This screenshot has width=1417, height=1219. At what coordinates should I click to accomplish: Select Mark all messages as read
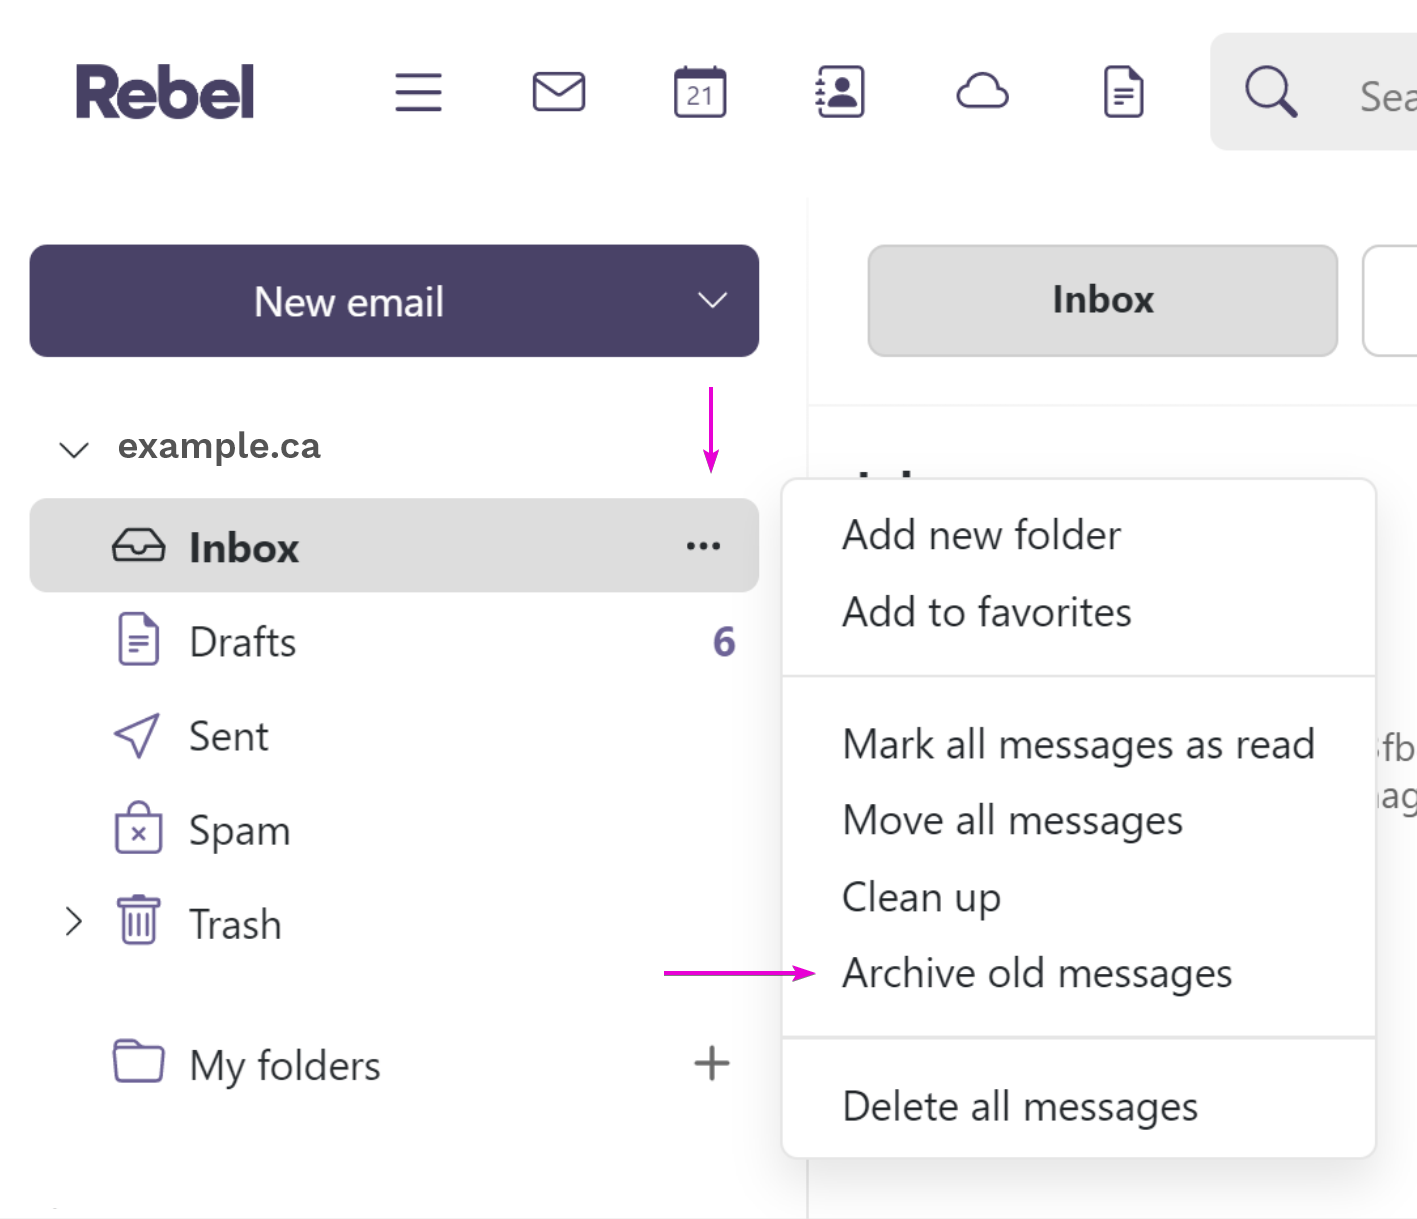click(1078, 746)
